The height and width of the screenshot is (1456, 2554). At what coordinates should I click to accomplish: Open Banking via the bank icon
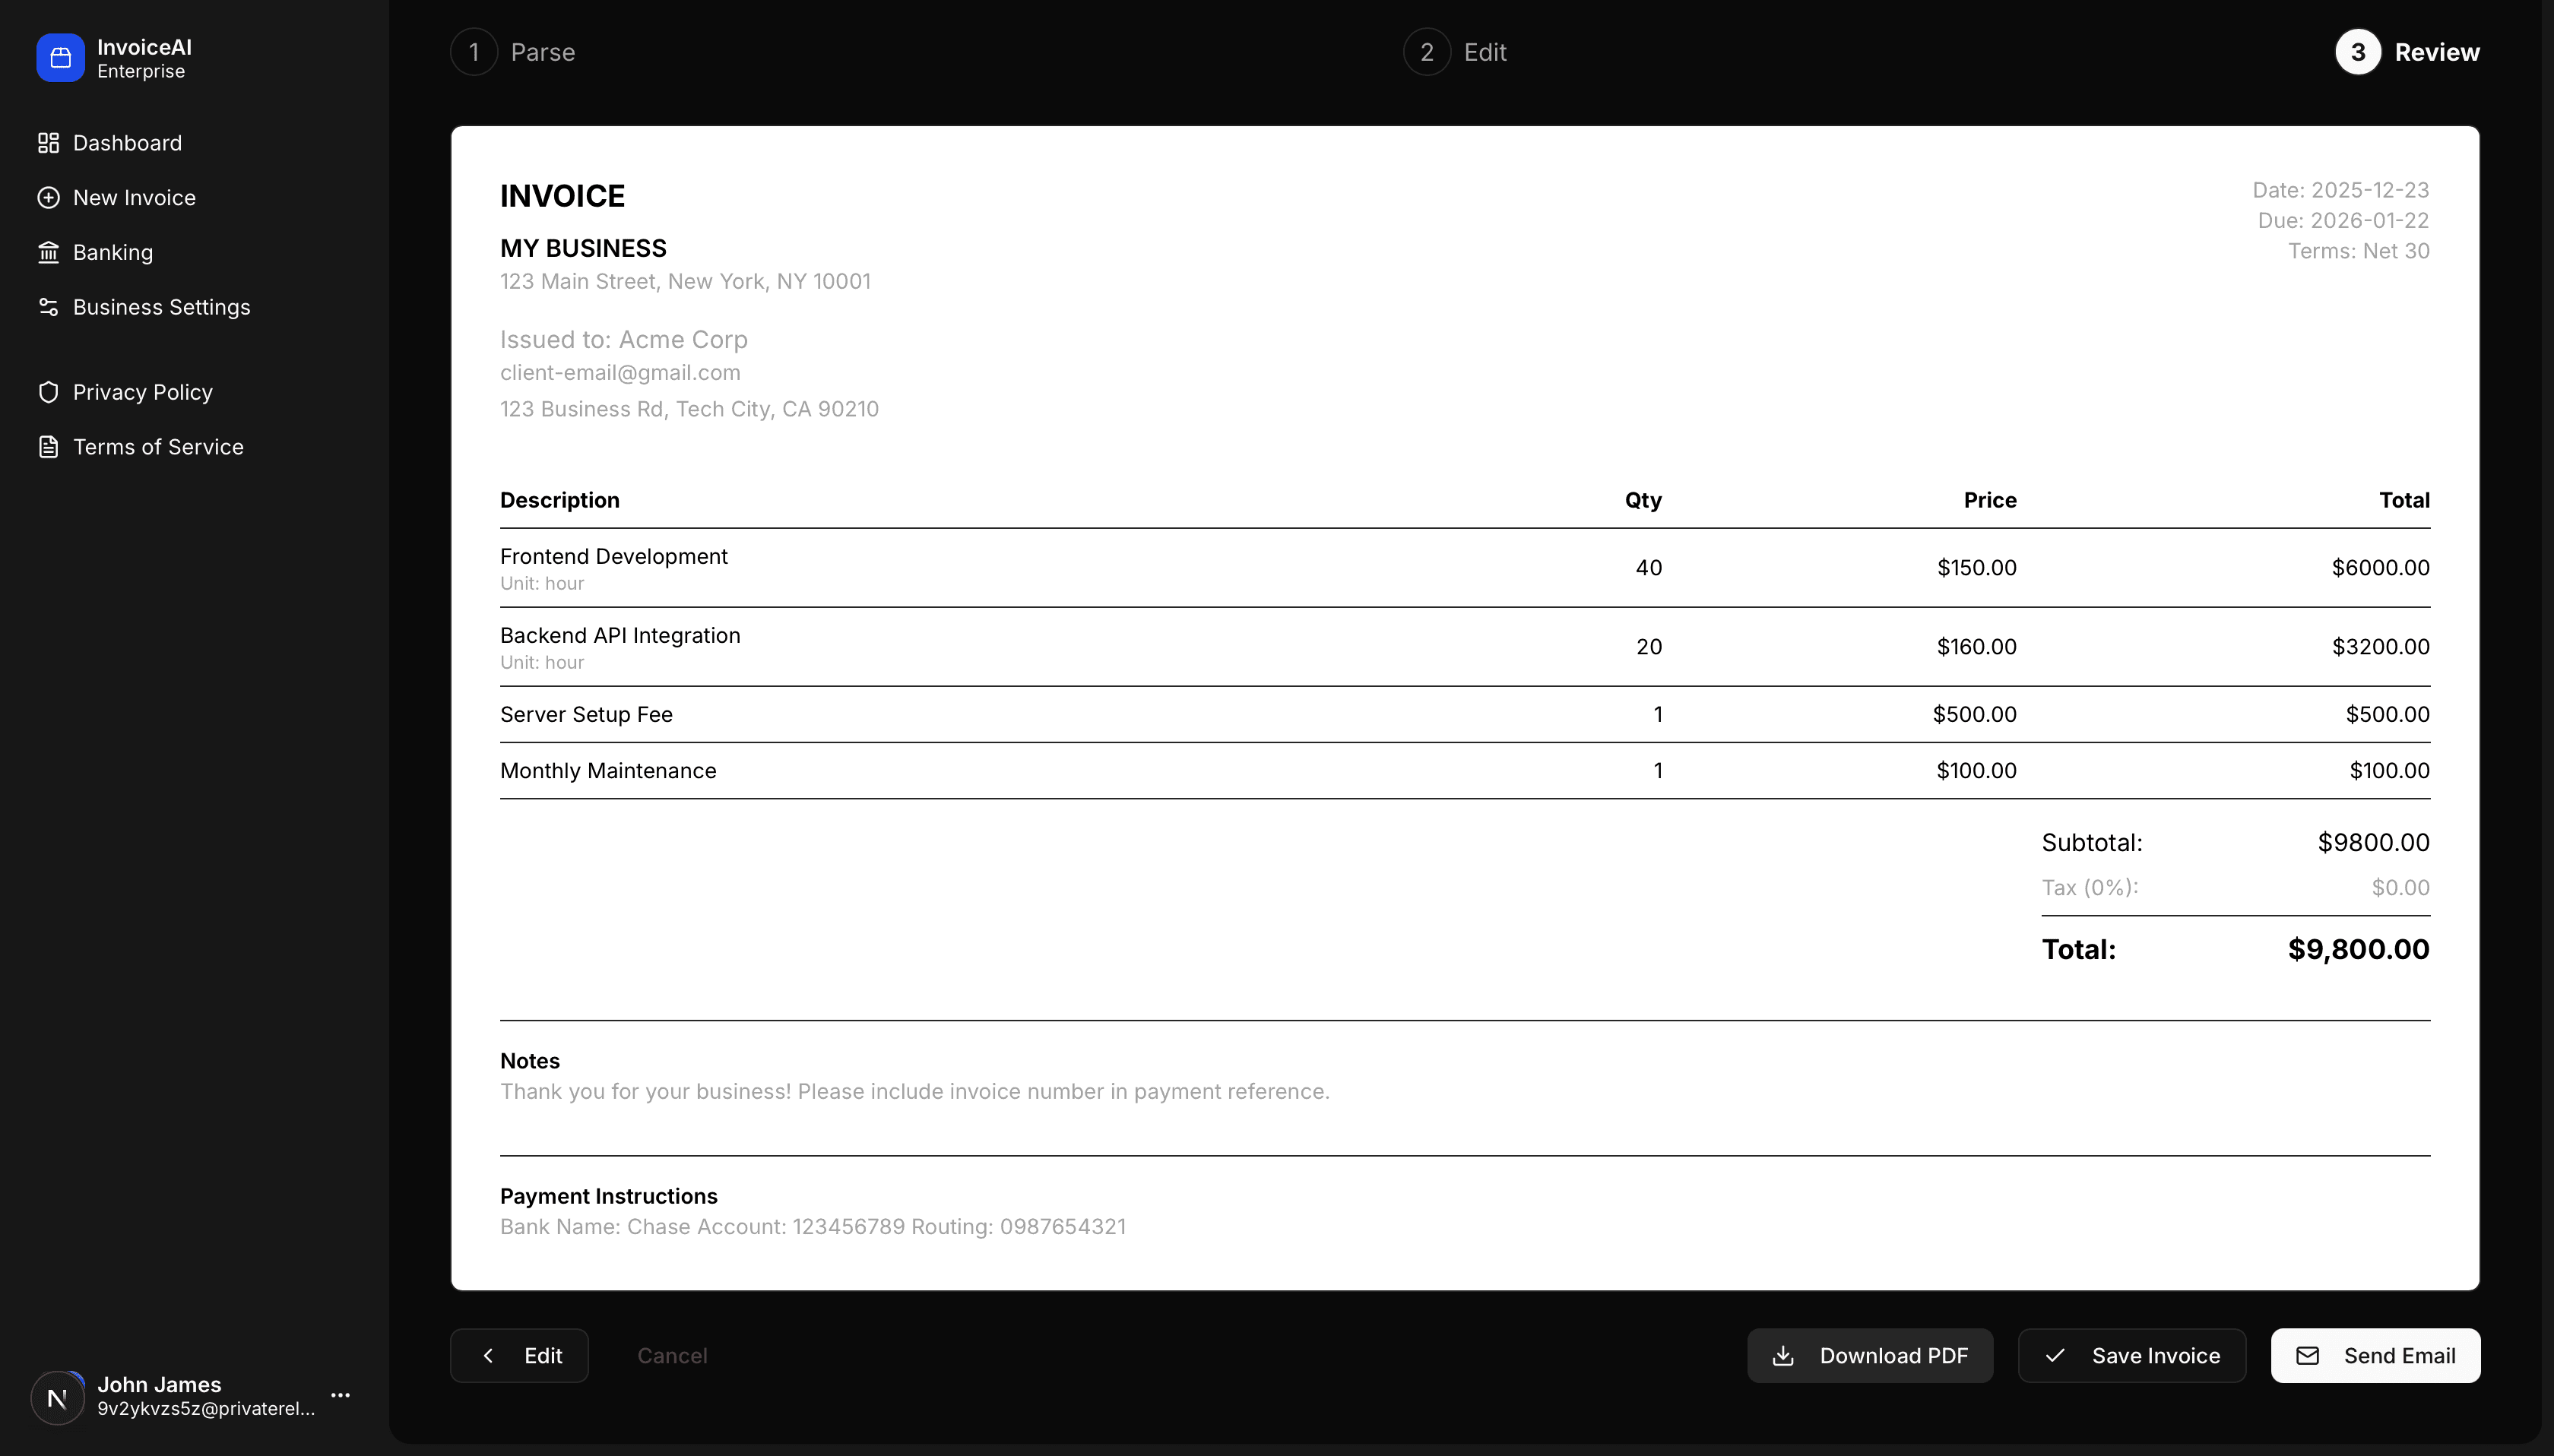click(49, 251)
